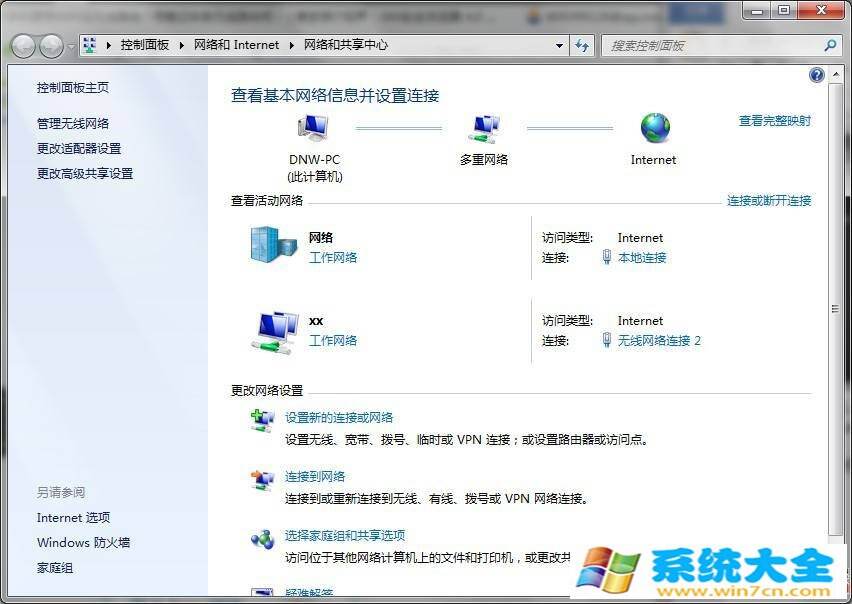
Task: Click the address bar control panel icon
Action: pyautogui.click(x=90, y=45)
